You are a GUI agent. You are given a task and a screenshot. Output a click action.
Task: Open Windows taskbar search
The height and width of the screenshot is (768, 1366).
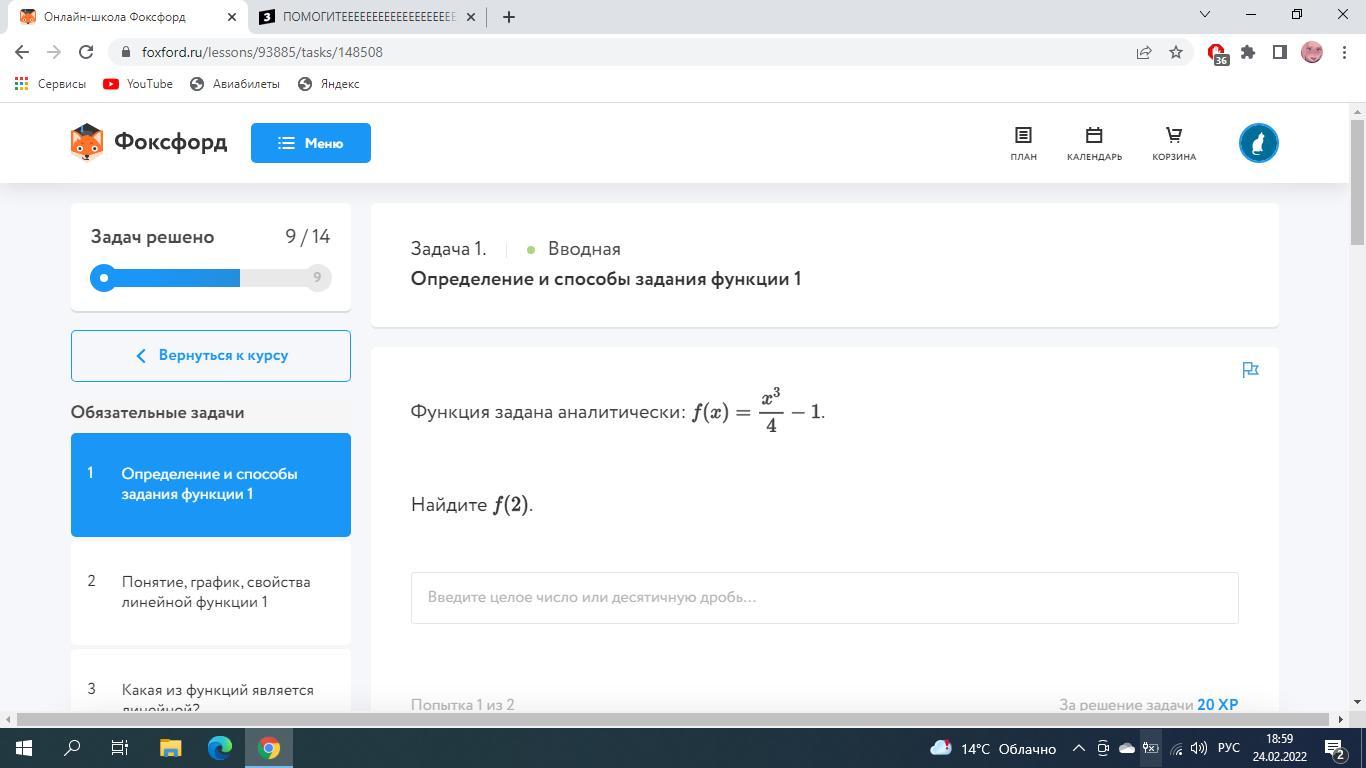(x=72, y=748)
